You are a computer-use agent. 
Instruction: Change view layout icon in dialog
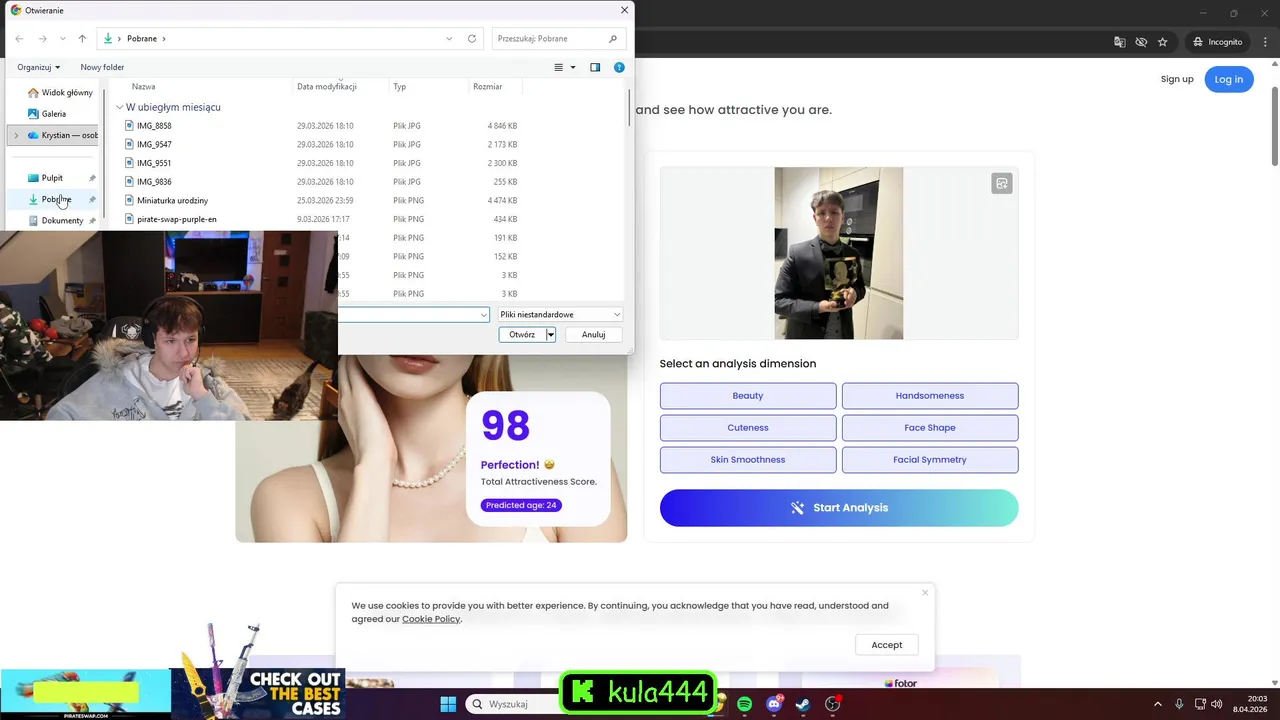click(559, 67)
